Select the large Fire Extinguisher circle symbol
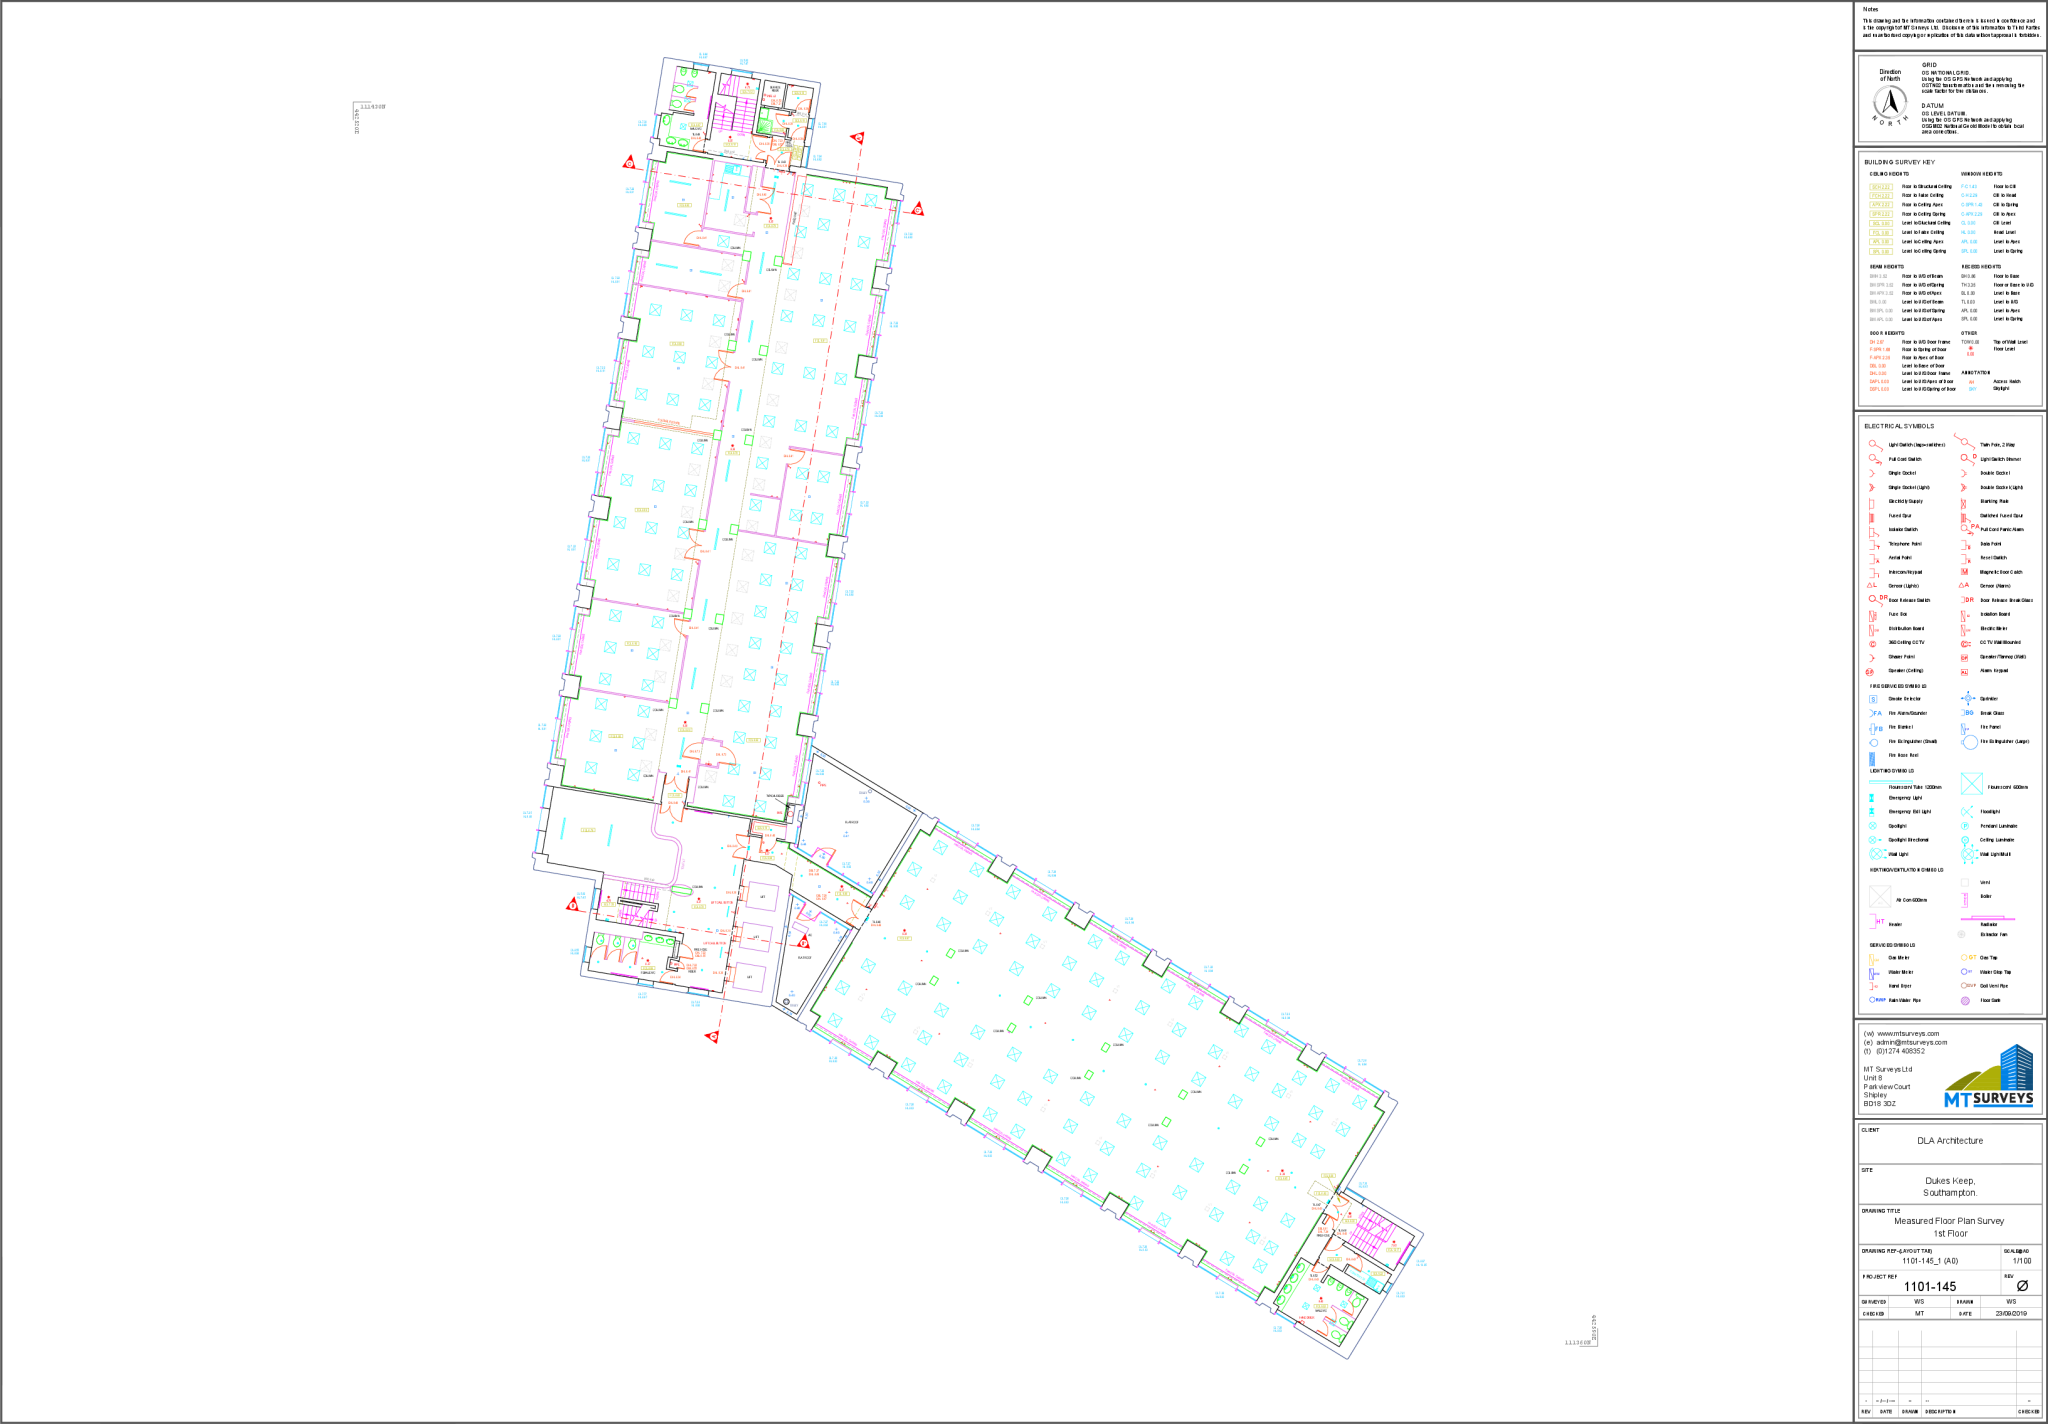Screen dimensions: 2048x1424 click(1969, 742)
